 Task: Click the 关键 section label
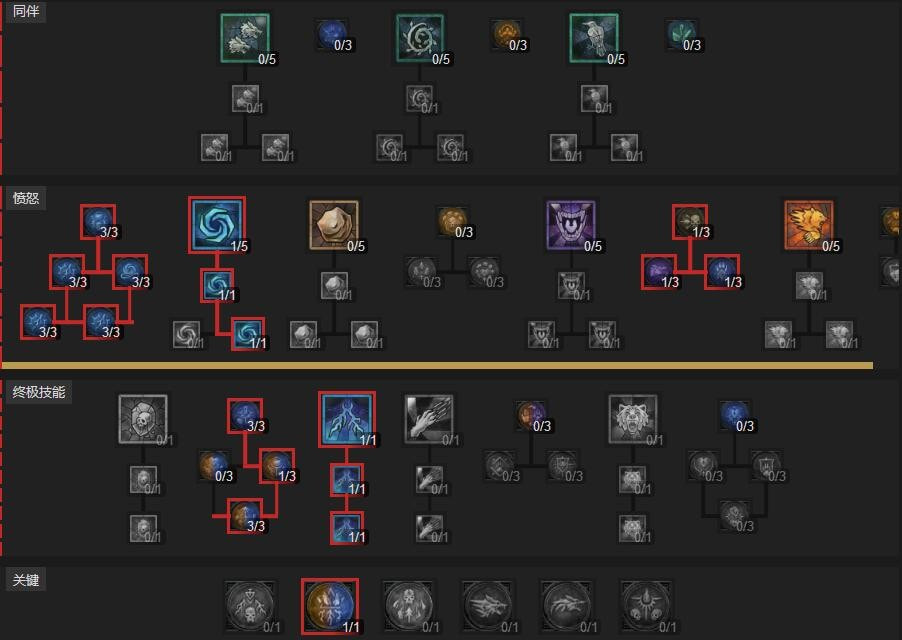coord(26,580)
